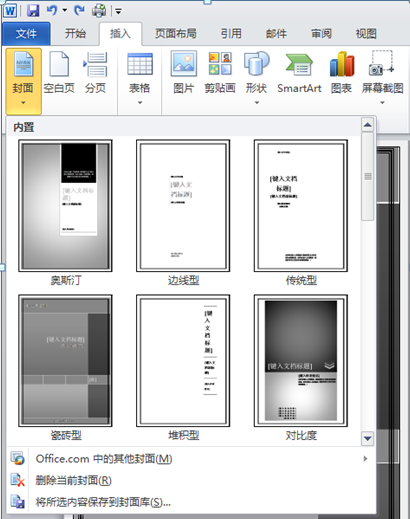Open the 引用 tab
Image resolution: width=410 pixels, height=519 pixels.
[x=231, y=34]
